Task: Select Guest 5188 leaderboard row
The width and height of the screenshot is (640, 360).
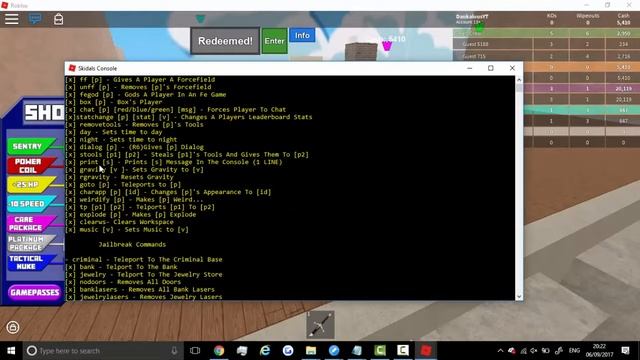Action: point(546,44)
